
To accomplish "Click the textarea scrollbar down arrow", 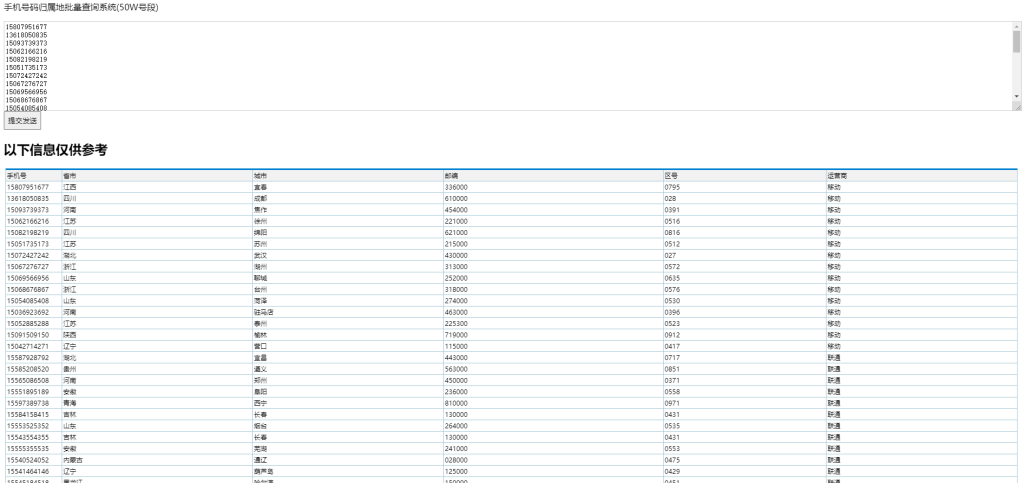I will (1016, 97).
